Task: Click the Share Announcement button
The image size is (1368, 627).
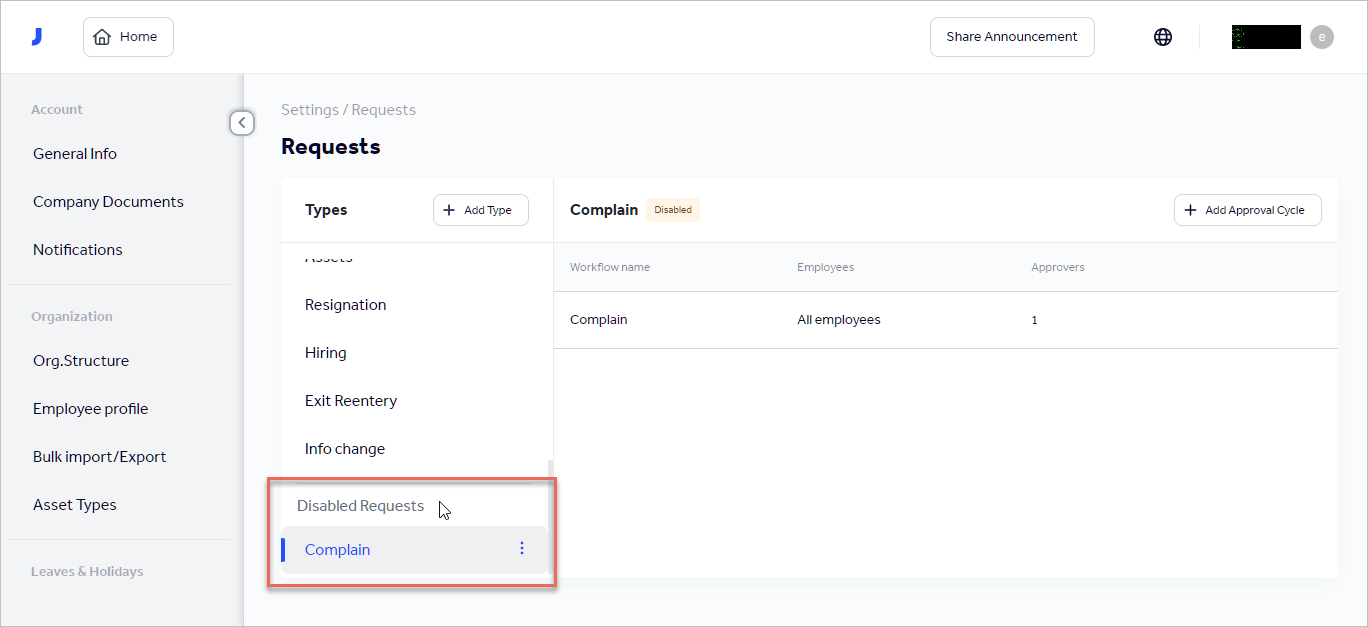Action: (1011, 36)
